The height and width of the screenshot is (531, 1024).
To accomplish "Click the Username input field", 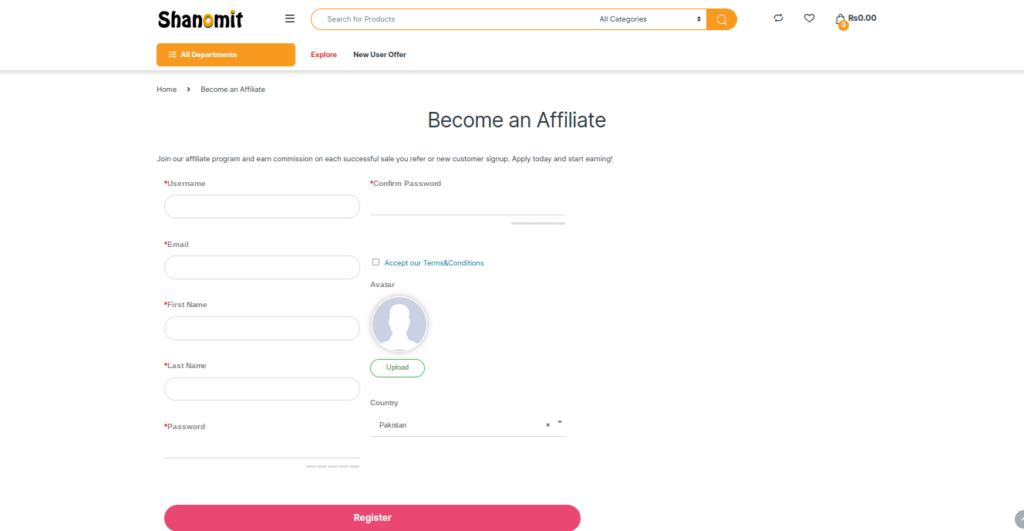I will pyautogui.click(x=262, y=206).
